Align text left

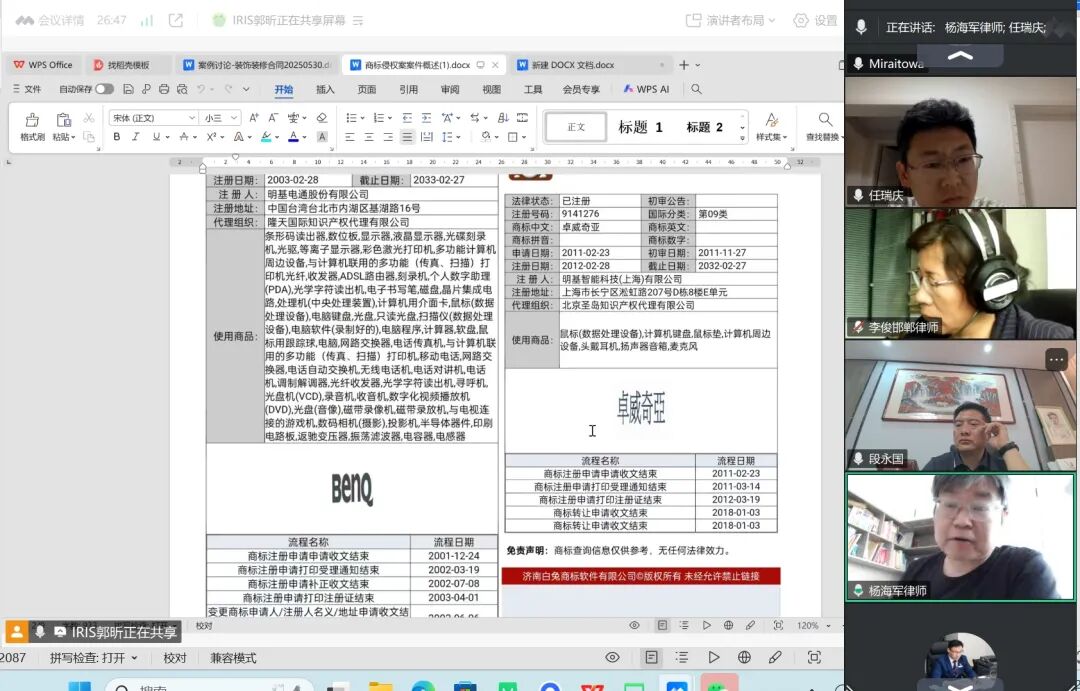pos(350,137)
